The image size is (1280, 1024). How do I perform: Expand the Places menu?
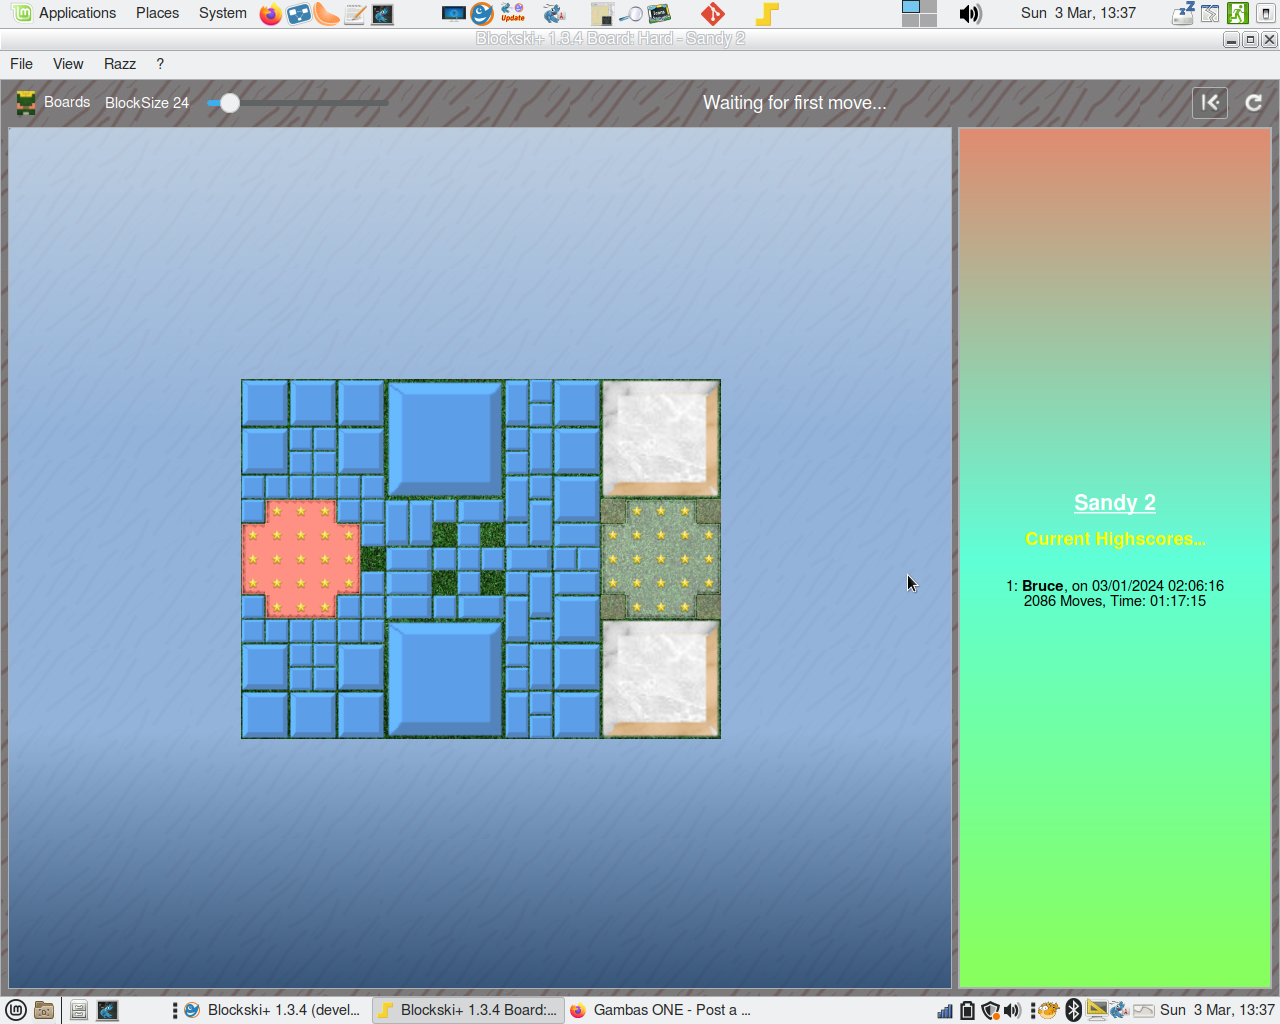157,13
